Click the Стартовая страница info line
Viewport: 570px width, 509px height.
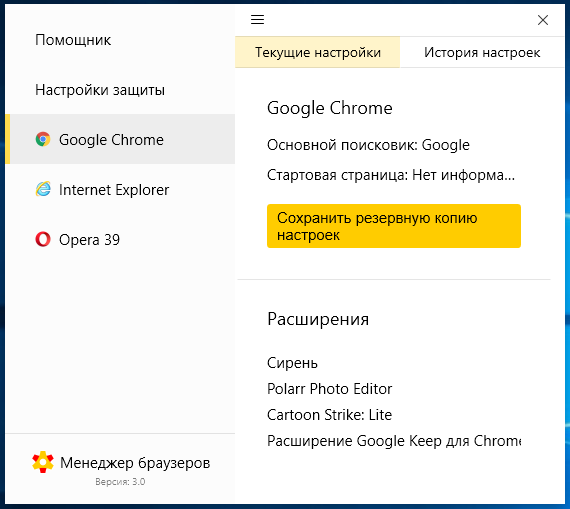(391, 175)
